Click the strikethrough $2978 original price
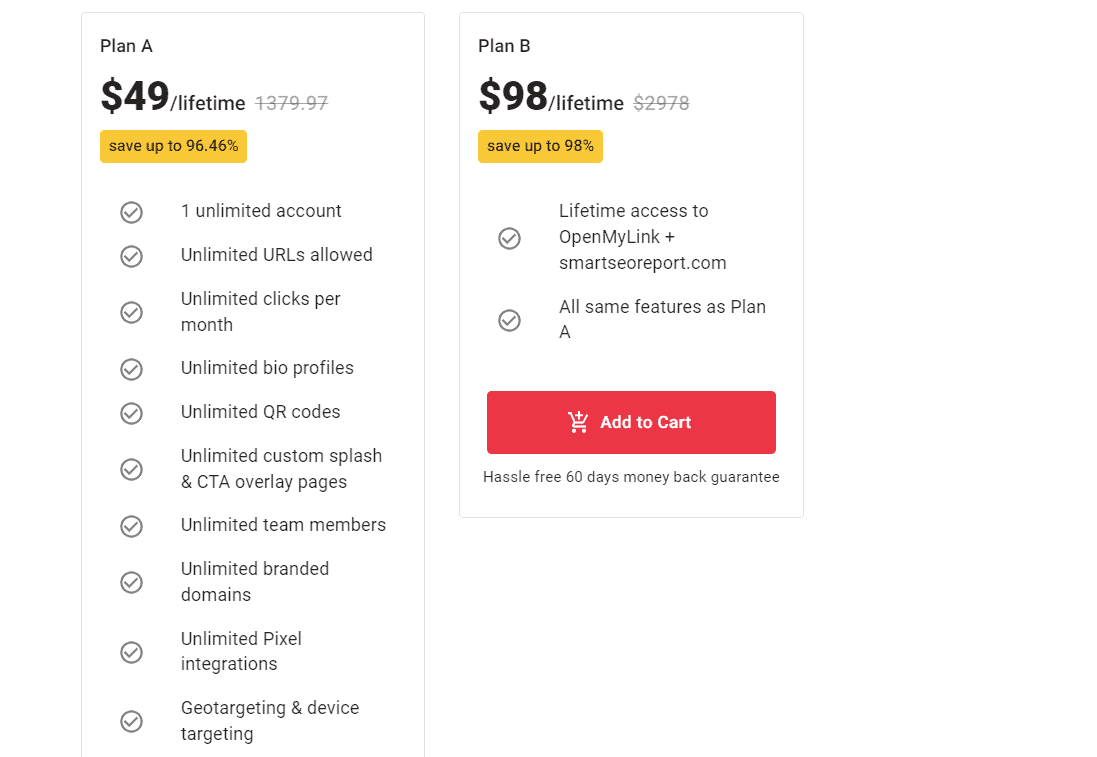 (661, 102)
